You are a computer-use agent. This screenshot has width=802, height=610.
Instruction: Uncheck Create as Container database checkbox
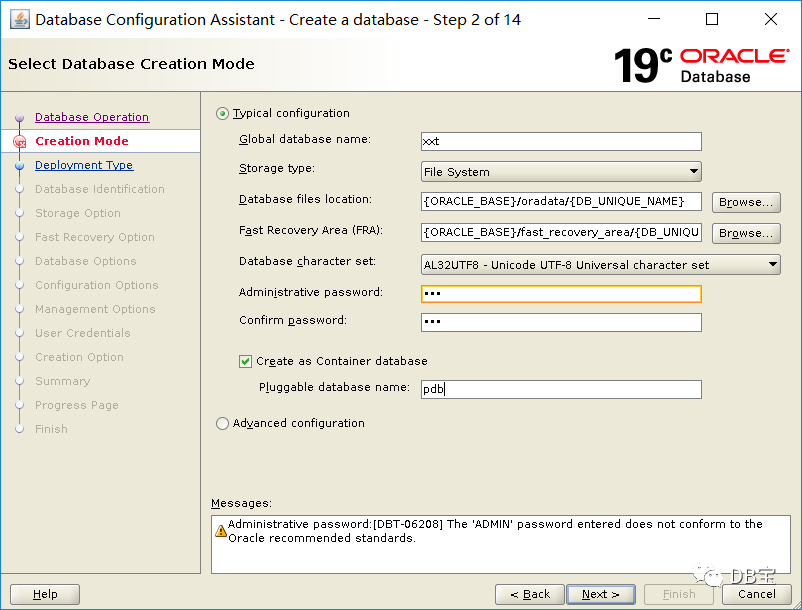coord(245,362)
